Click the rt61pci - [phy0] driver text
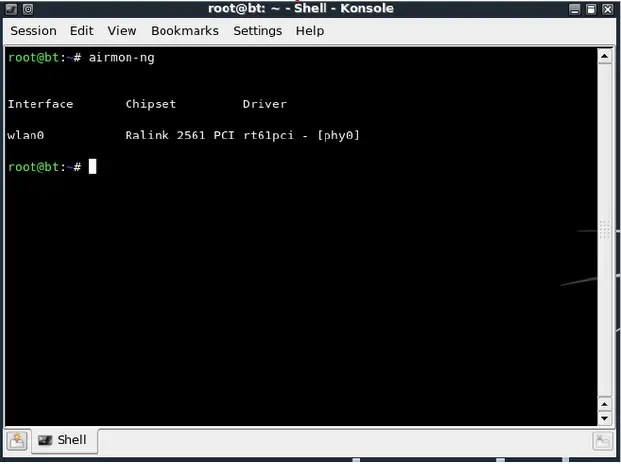This screenshot has height=464, width=621. pos(301,135)
